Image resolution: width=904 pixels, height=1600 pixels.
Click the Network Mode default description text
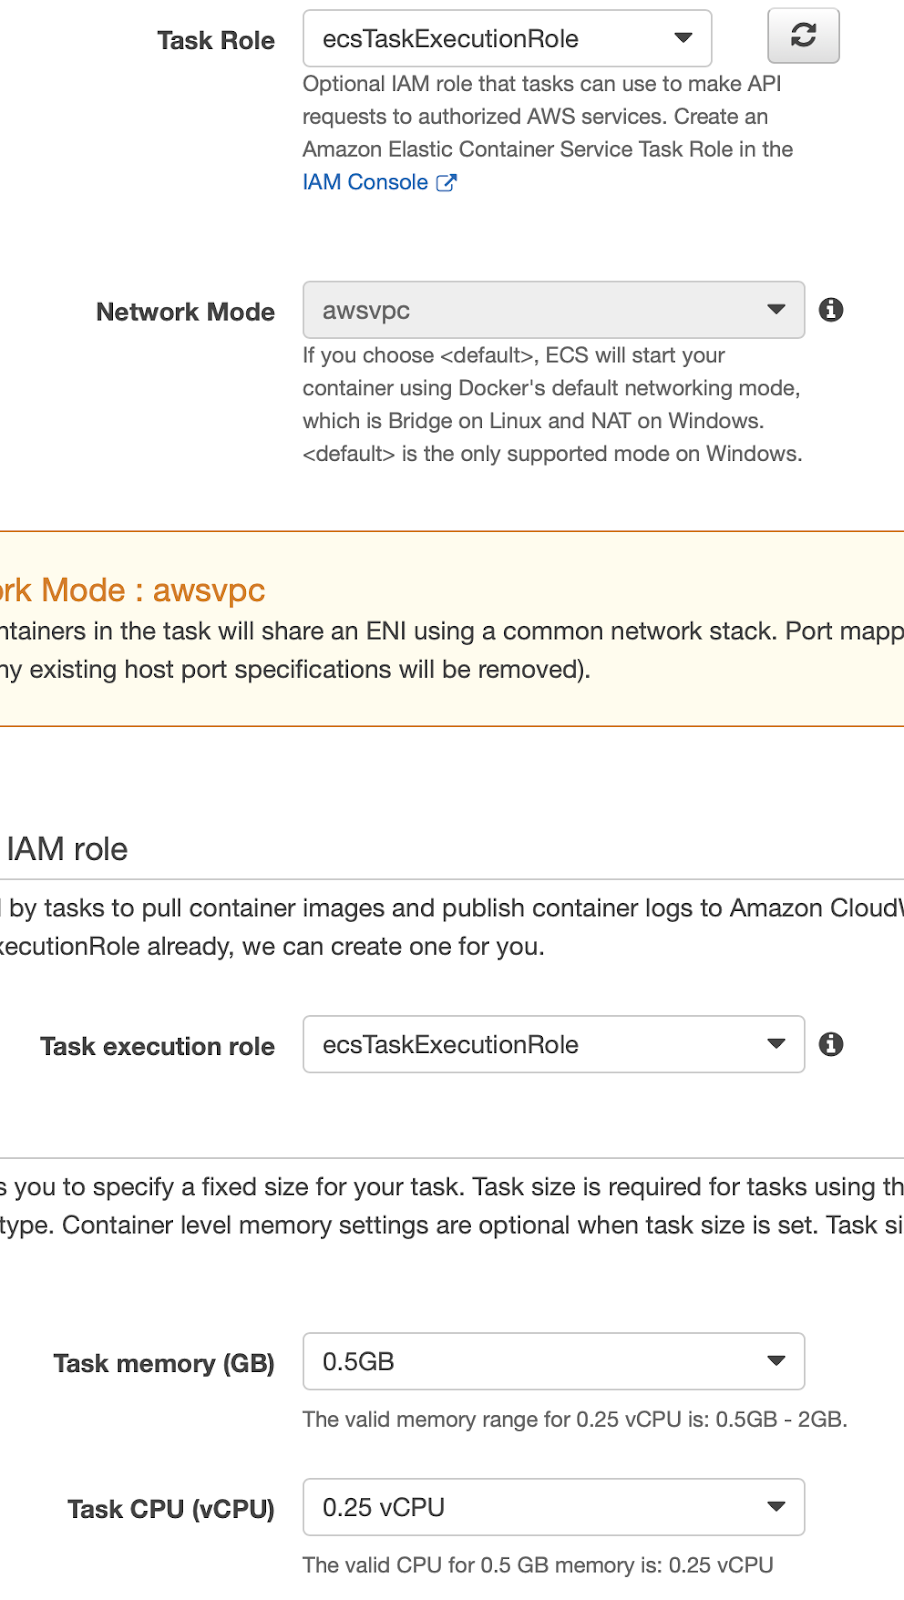coord(551,405)
